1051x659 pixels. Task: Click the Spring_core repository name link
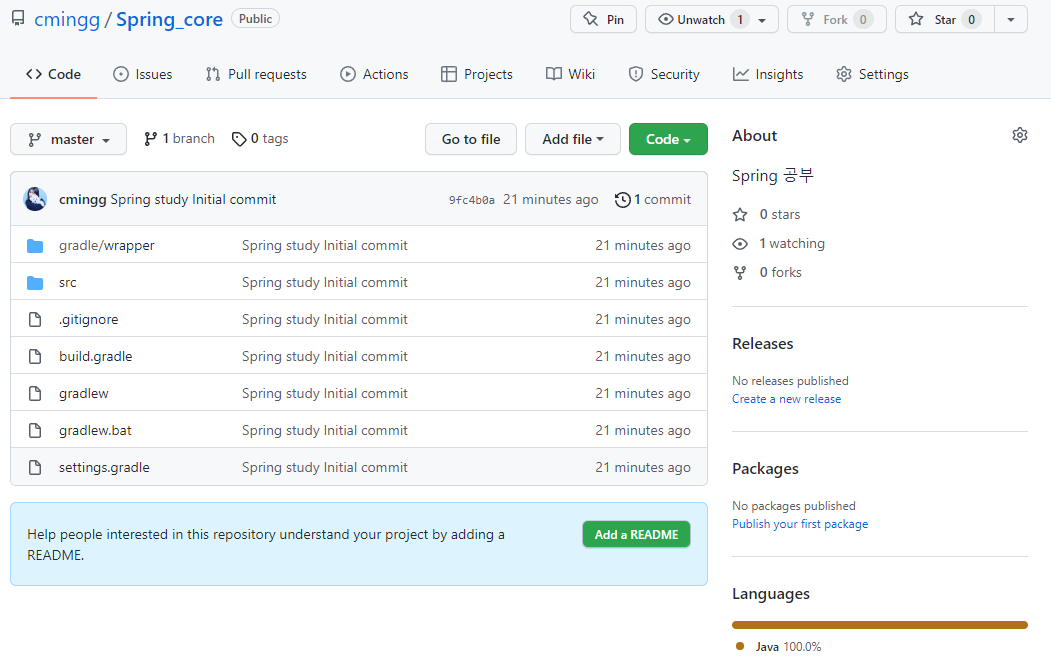pos(169,19)
